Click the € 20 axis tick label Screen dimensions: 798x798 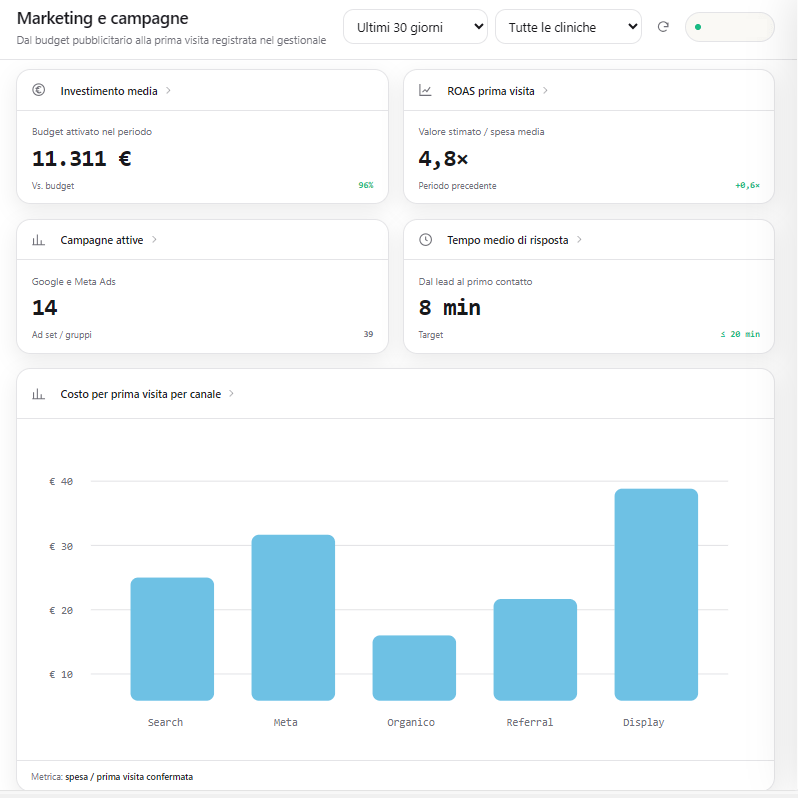61,611
